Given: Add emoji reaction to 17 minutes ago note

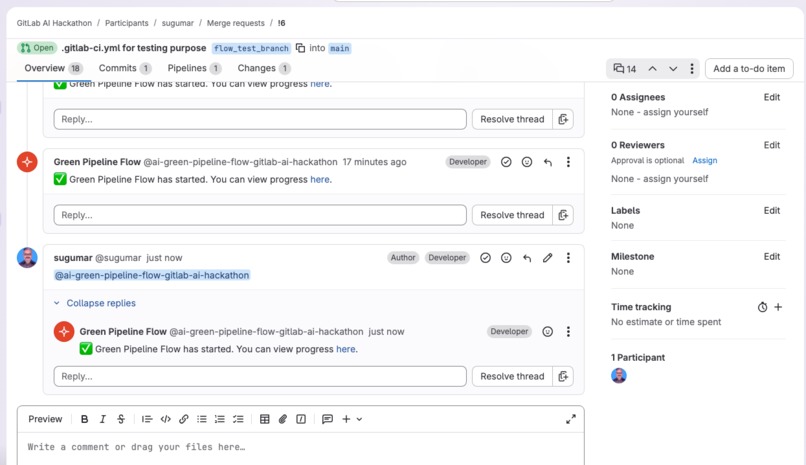Looking at the screenshot, I should 527,162.
